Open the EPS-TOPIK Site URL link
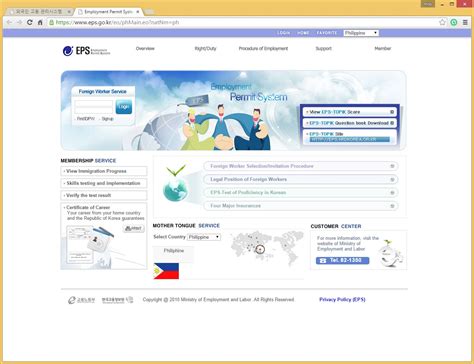Screen dimensions: 474x364 click(x=349, y=140)
